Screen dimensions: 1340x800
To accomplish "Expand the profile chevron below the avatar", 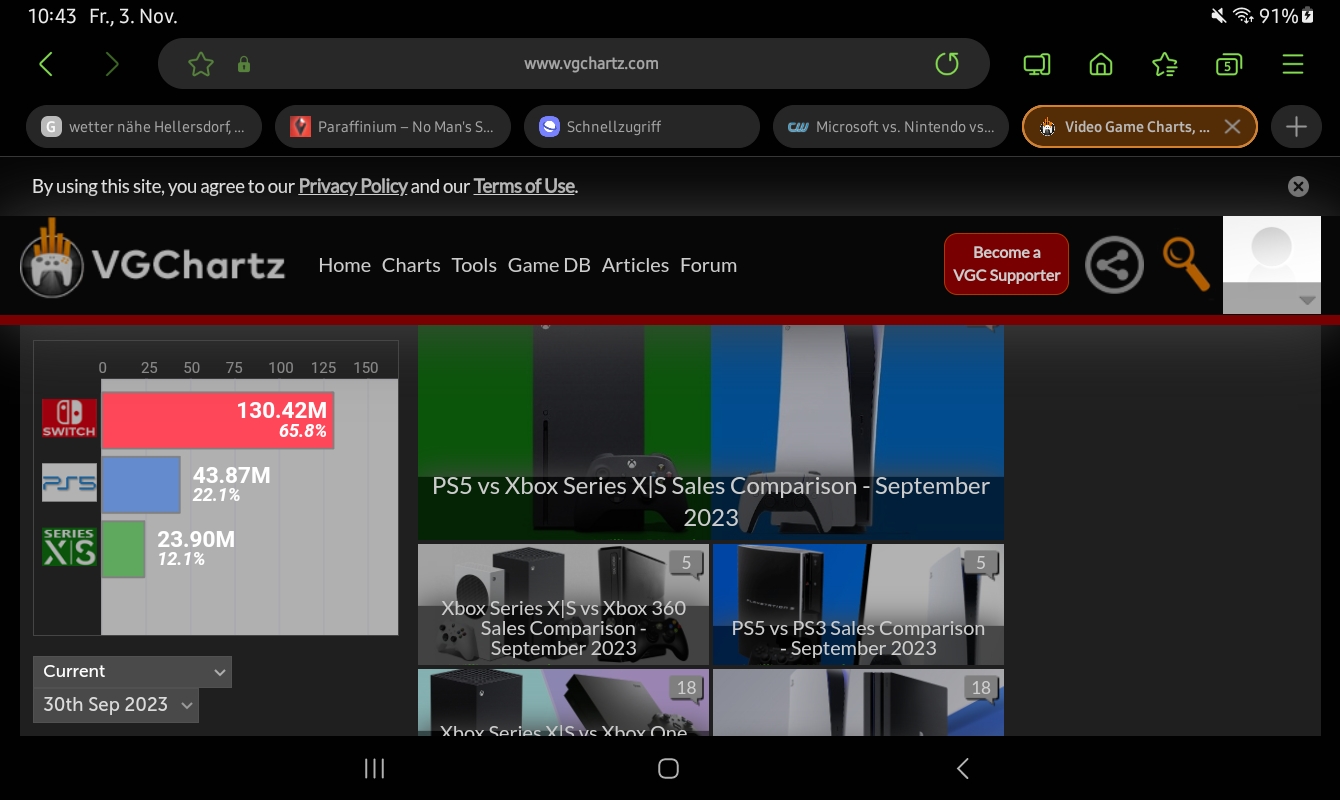I will 1307,300.
